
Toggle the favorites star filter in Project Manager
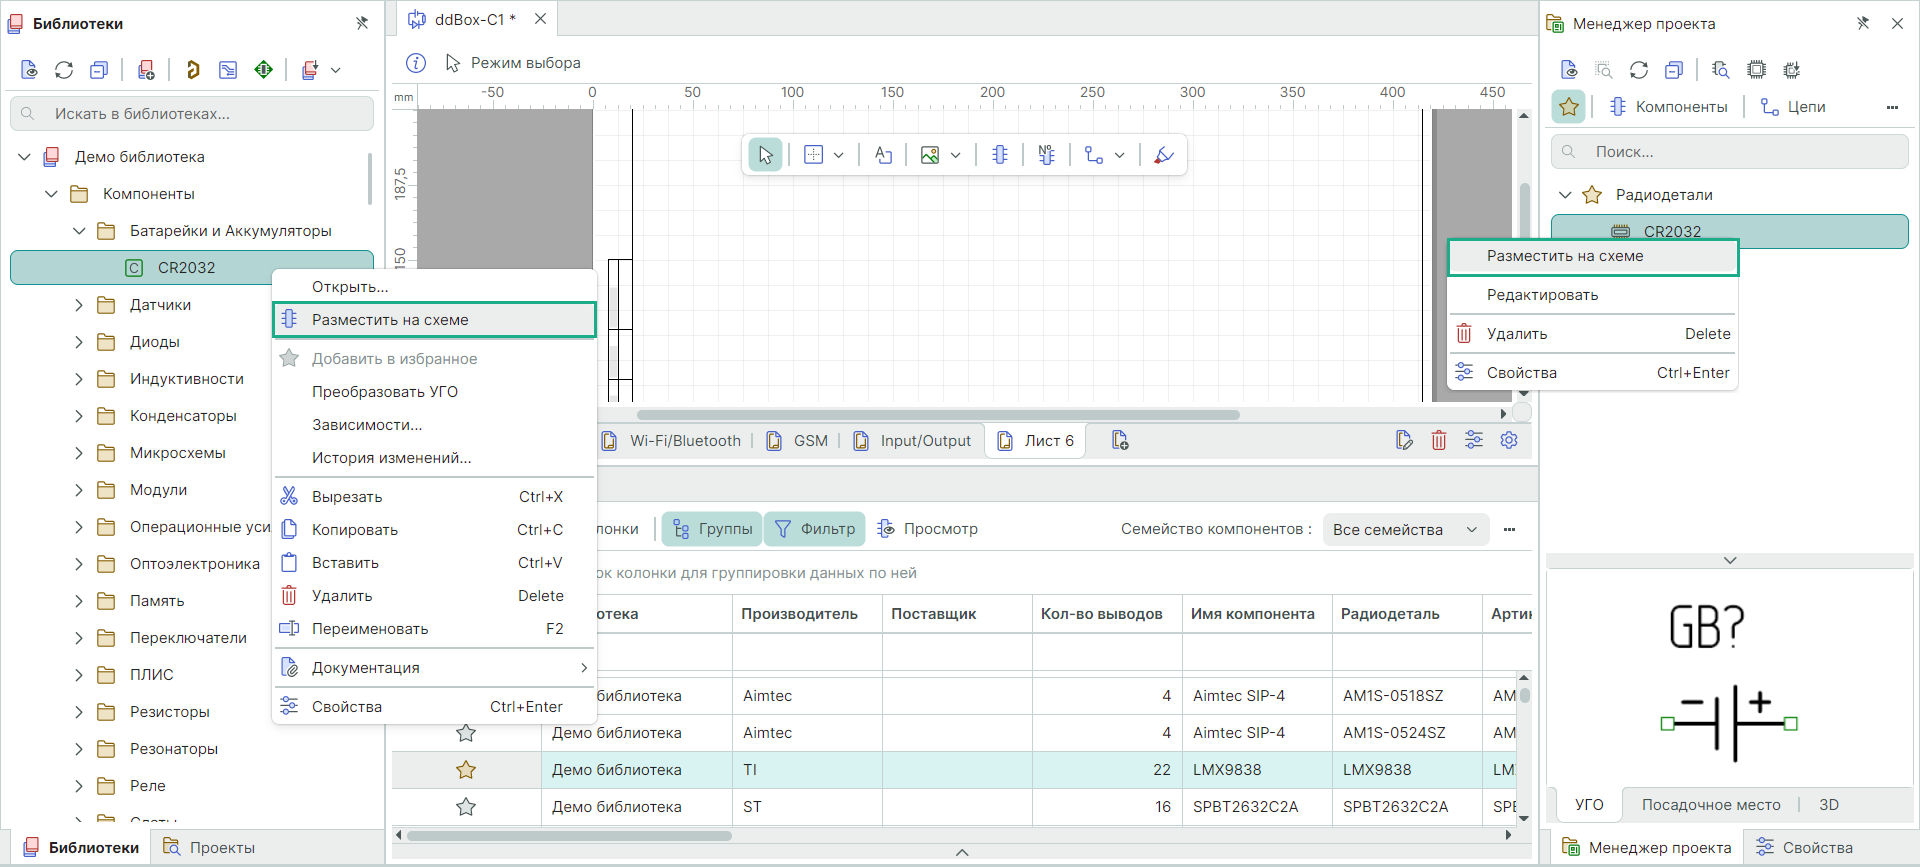tap(1568, 107)
